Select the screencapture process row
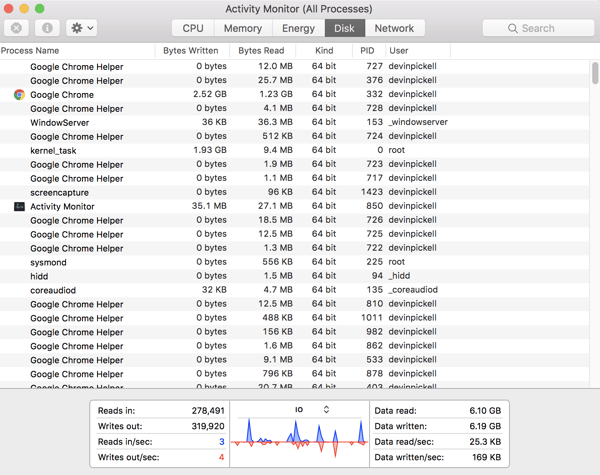Viewport: 600px width, 475px height. tap(294, 192)
